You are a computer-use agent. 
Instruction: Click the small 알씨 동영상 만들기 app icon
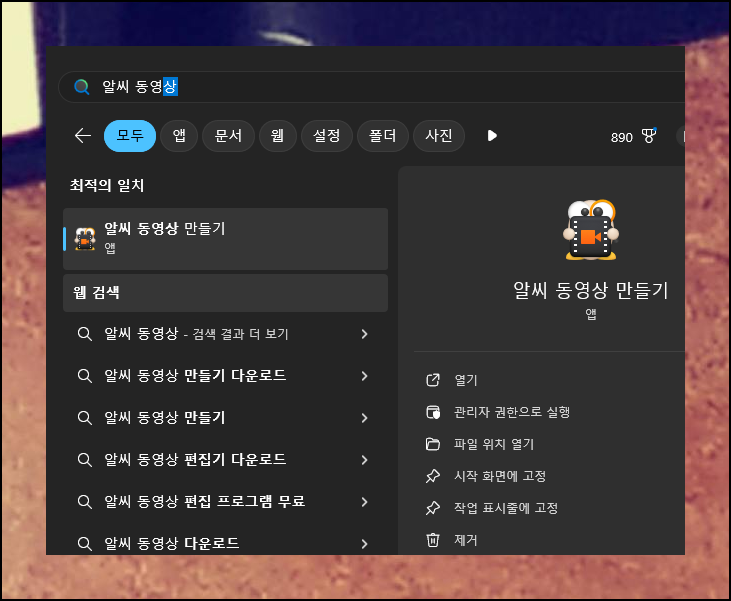[x=85, y=239]
